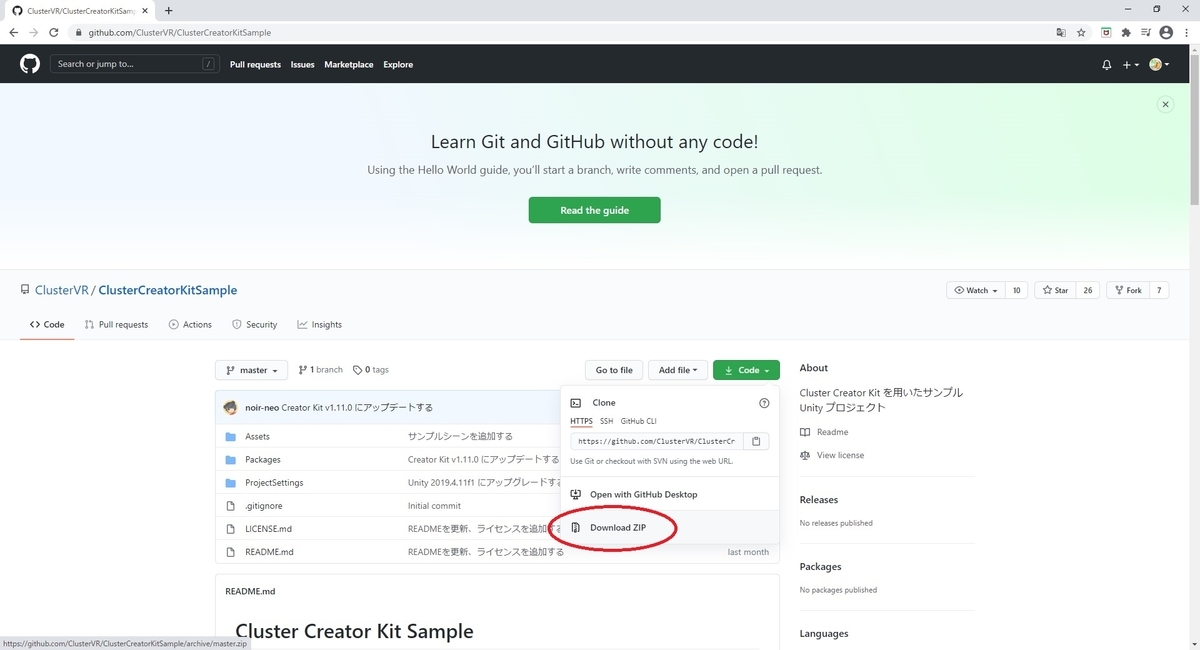Screen dimensions: 1200x650
Task: Click the clone URL text field
Action: [657, 441]
